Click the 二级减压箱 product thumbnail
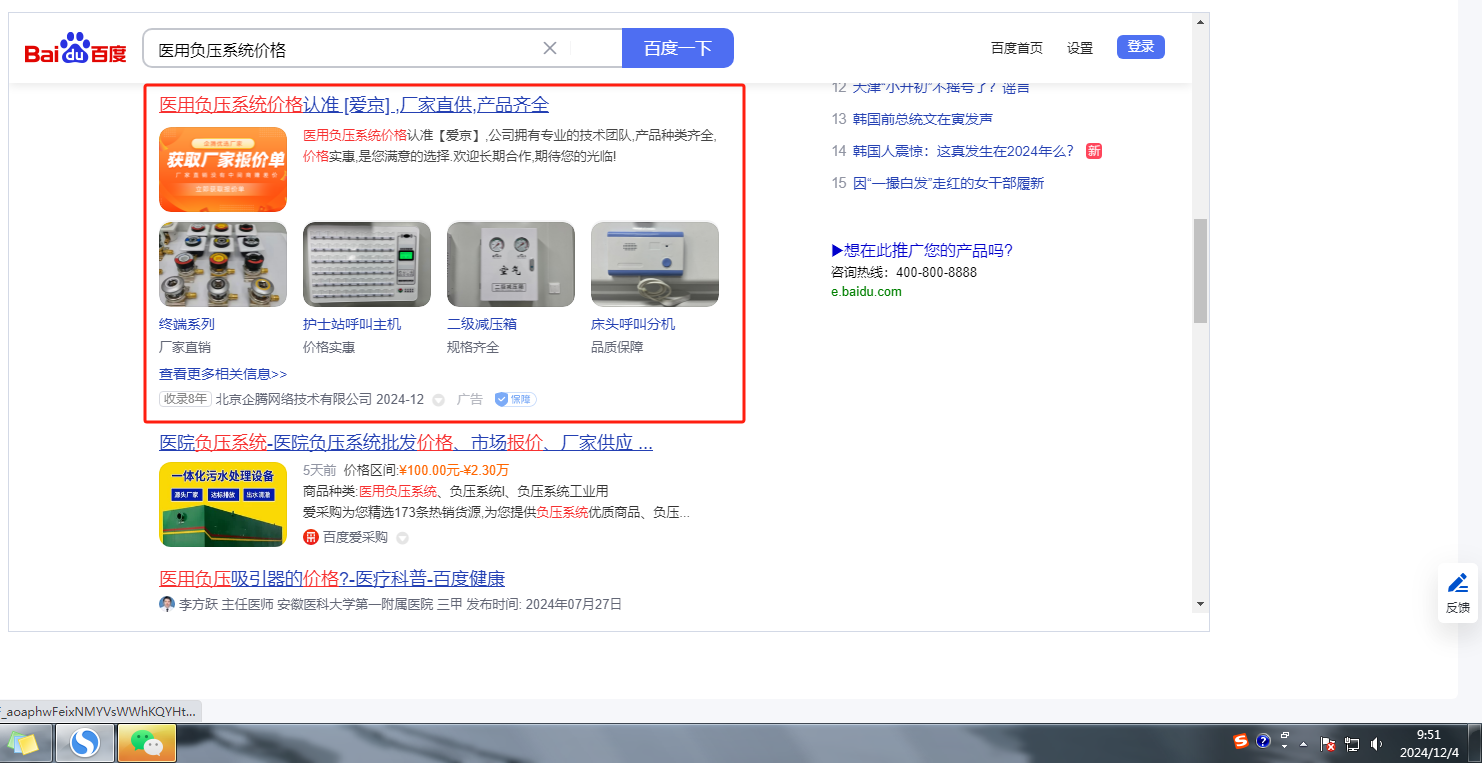The image size is (1482, 763). pyautogui.click(x=511, y=264)
